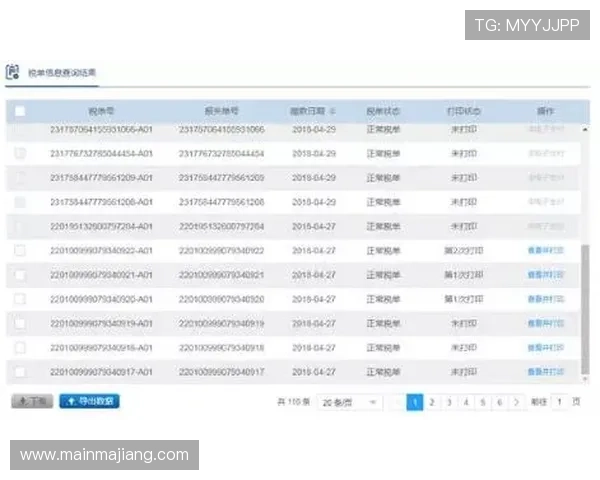Open the 税单信息查询结果 tab
The height and width of the screenshot is (480, 600).
point(62,73)
